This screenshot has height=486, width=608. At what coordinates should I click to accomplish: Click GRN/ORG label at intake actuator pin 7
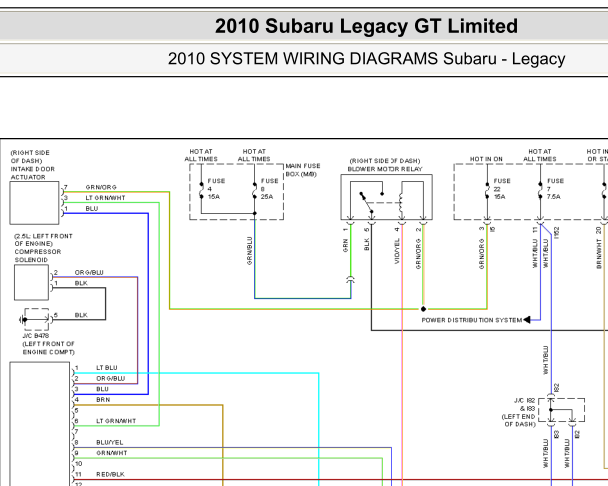101,187
